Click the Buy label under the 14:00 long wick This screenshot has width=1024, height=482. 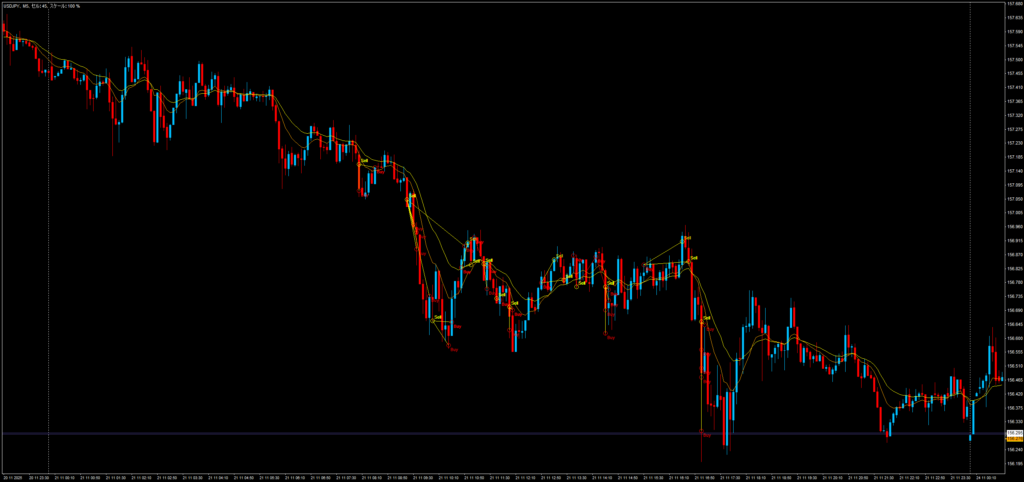tap(610, 338)
